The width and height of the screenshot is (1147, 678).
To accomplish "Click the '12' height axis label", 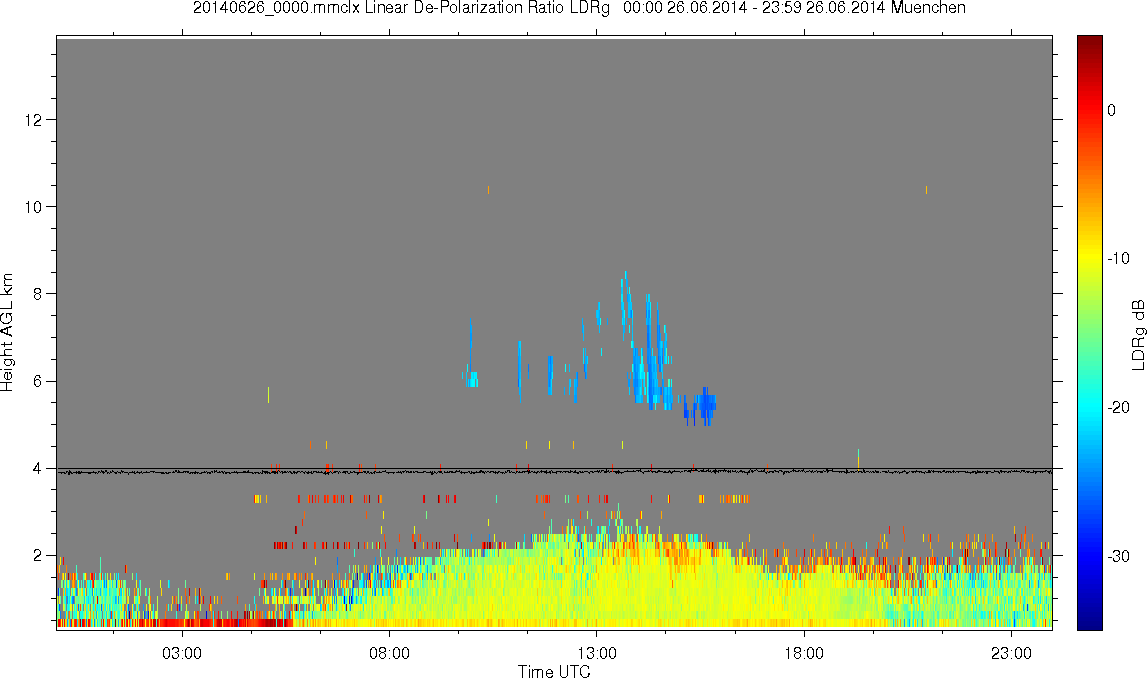I will 33,119.
